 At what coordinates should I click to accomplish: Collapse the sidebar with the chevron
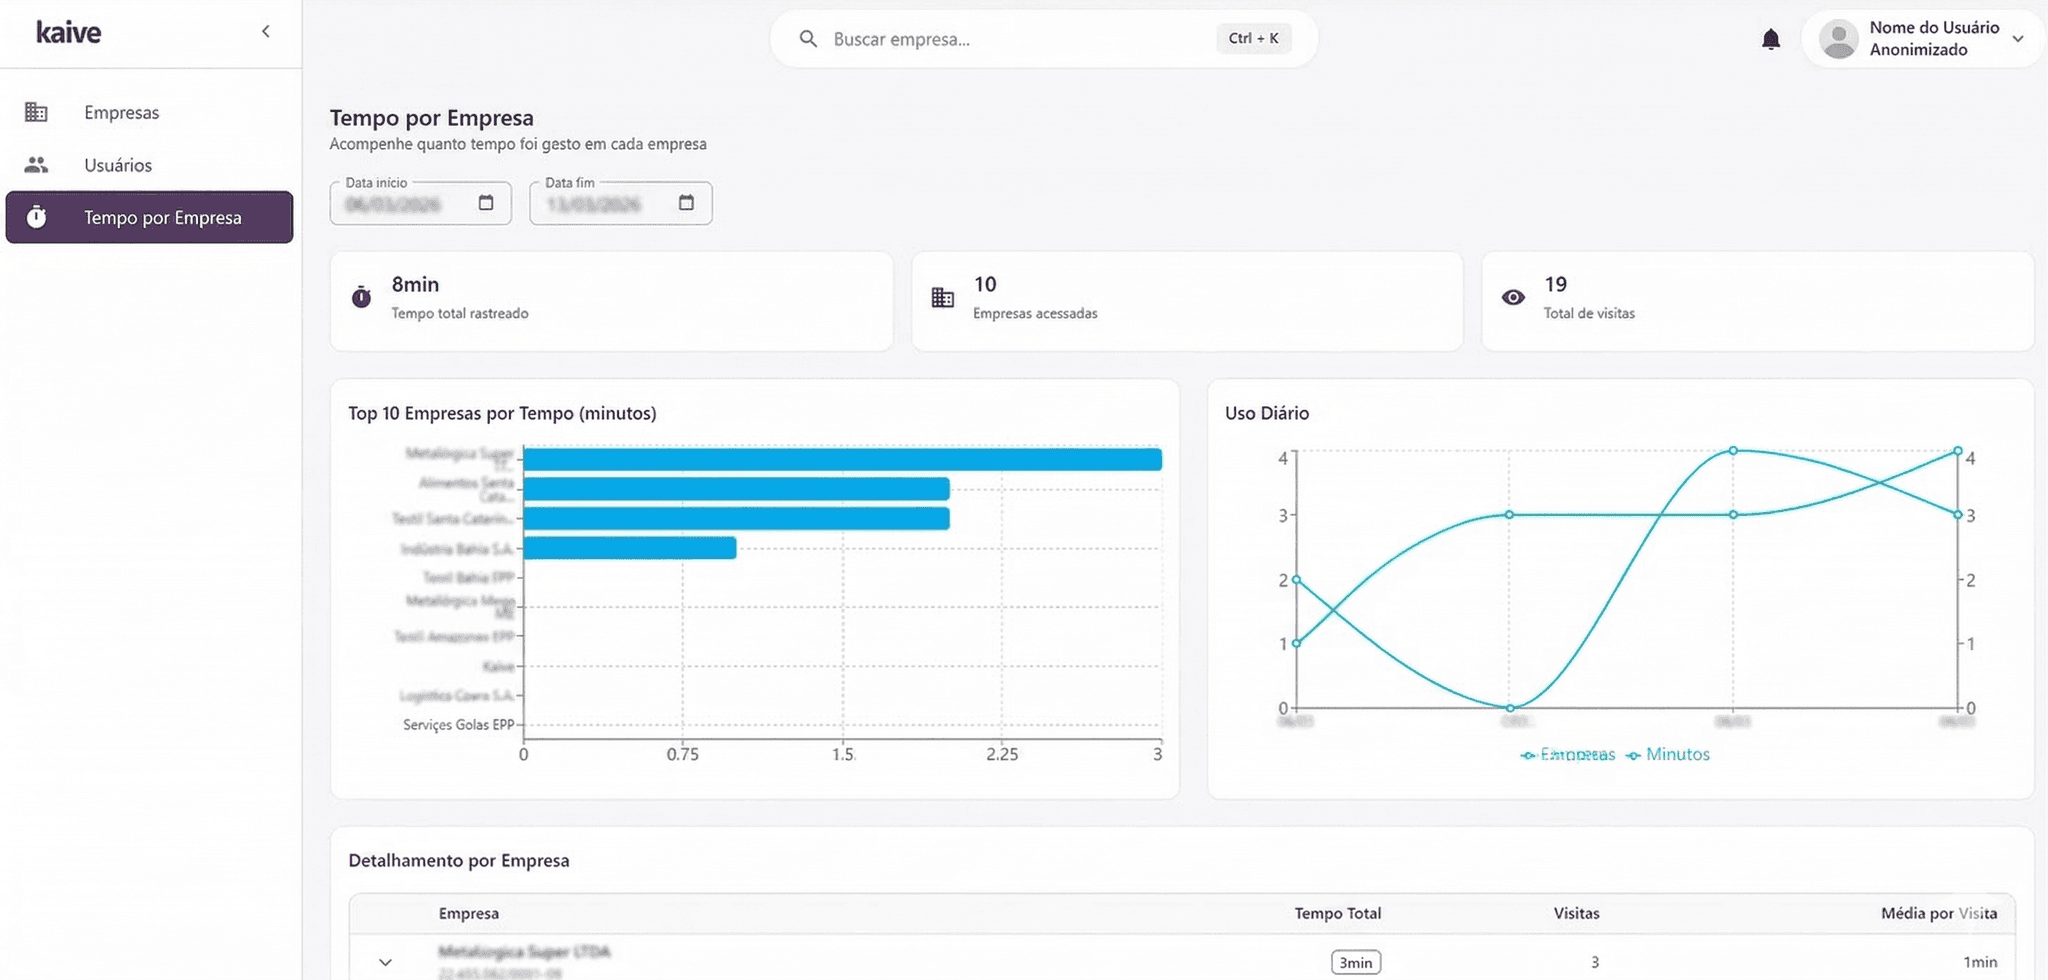pyautogui.click(x=266, y=31)
